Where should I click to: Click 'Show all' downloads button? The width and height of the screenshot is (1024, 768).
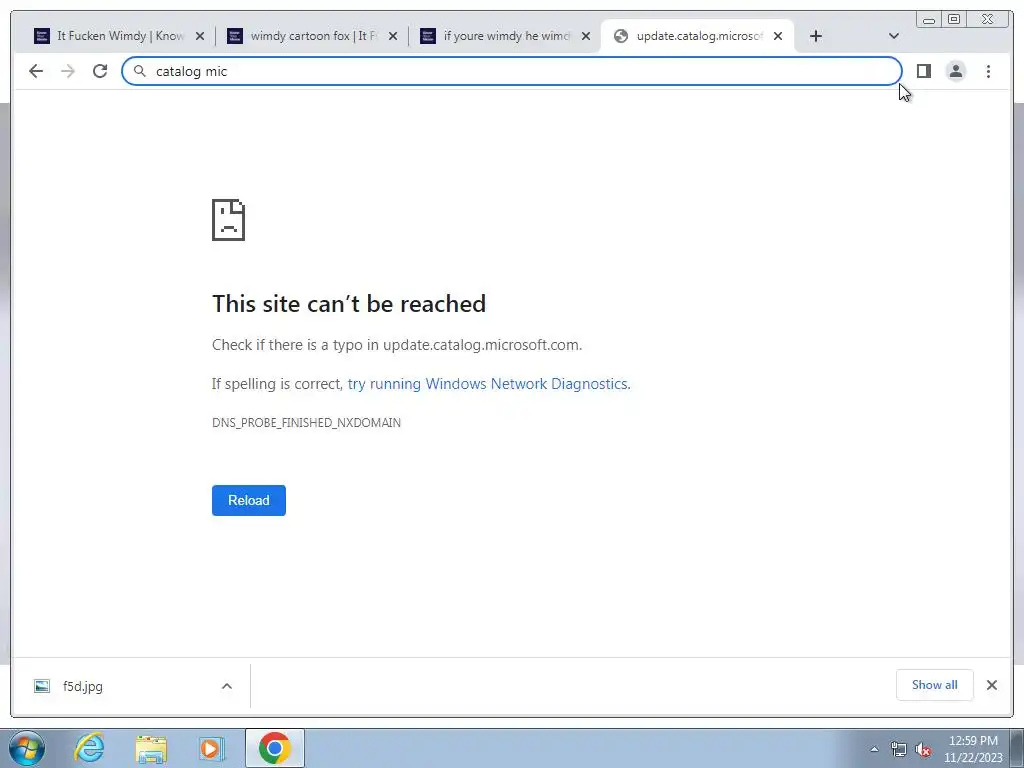[935, 685]
